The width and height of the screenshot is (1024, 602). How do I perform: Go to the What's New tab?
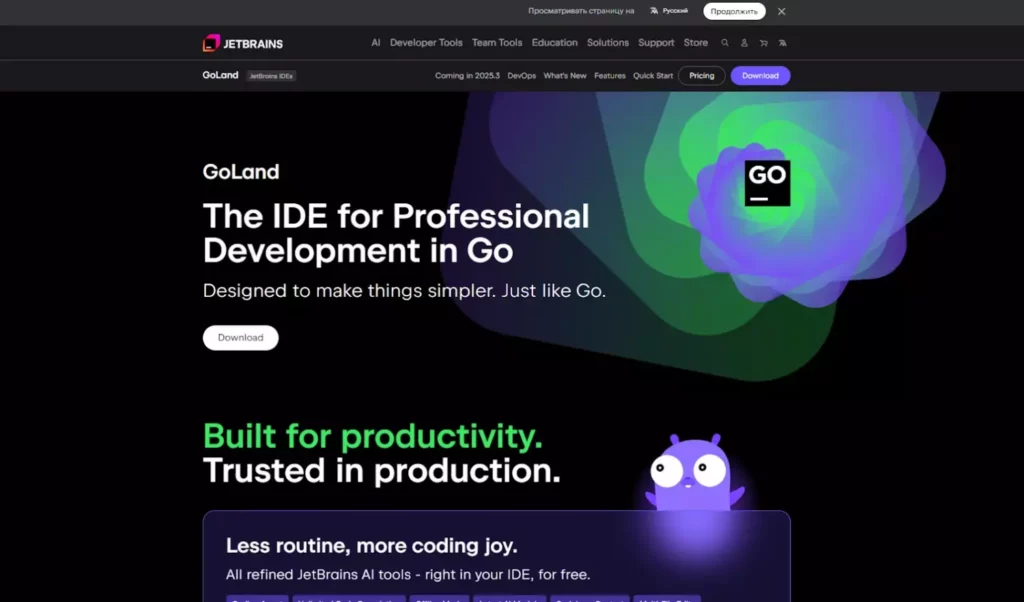click(565, 76)
